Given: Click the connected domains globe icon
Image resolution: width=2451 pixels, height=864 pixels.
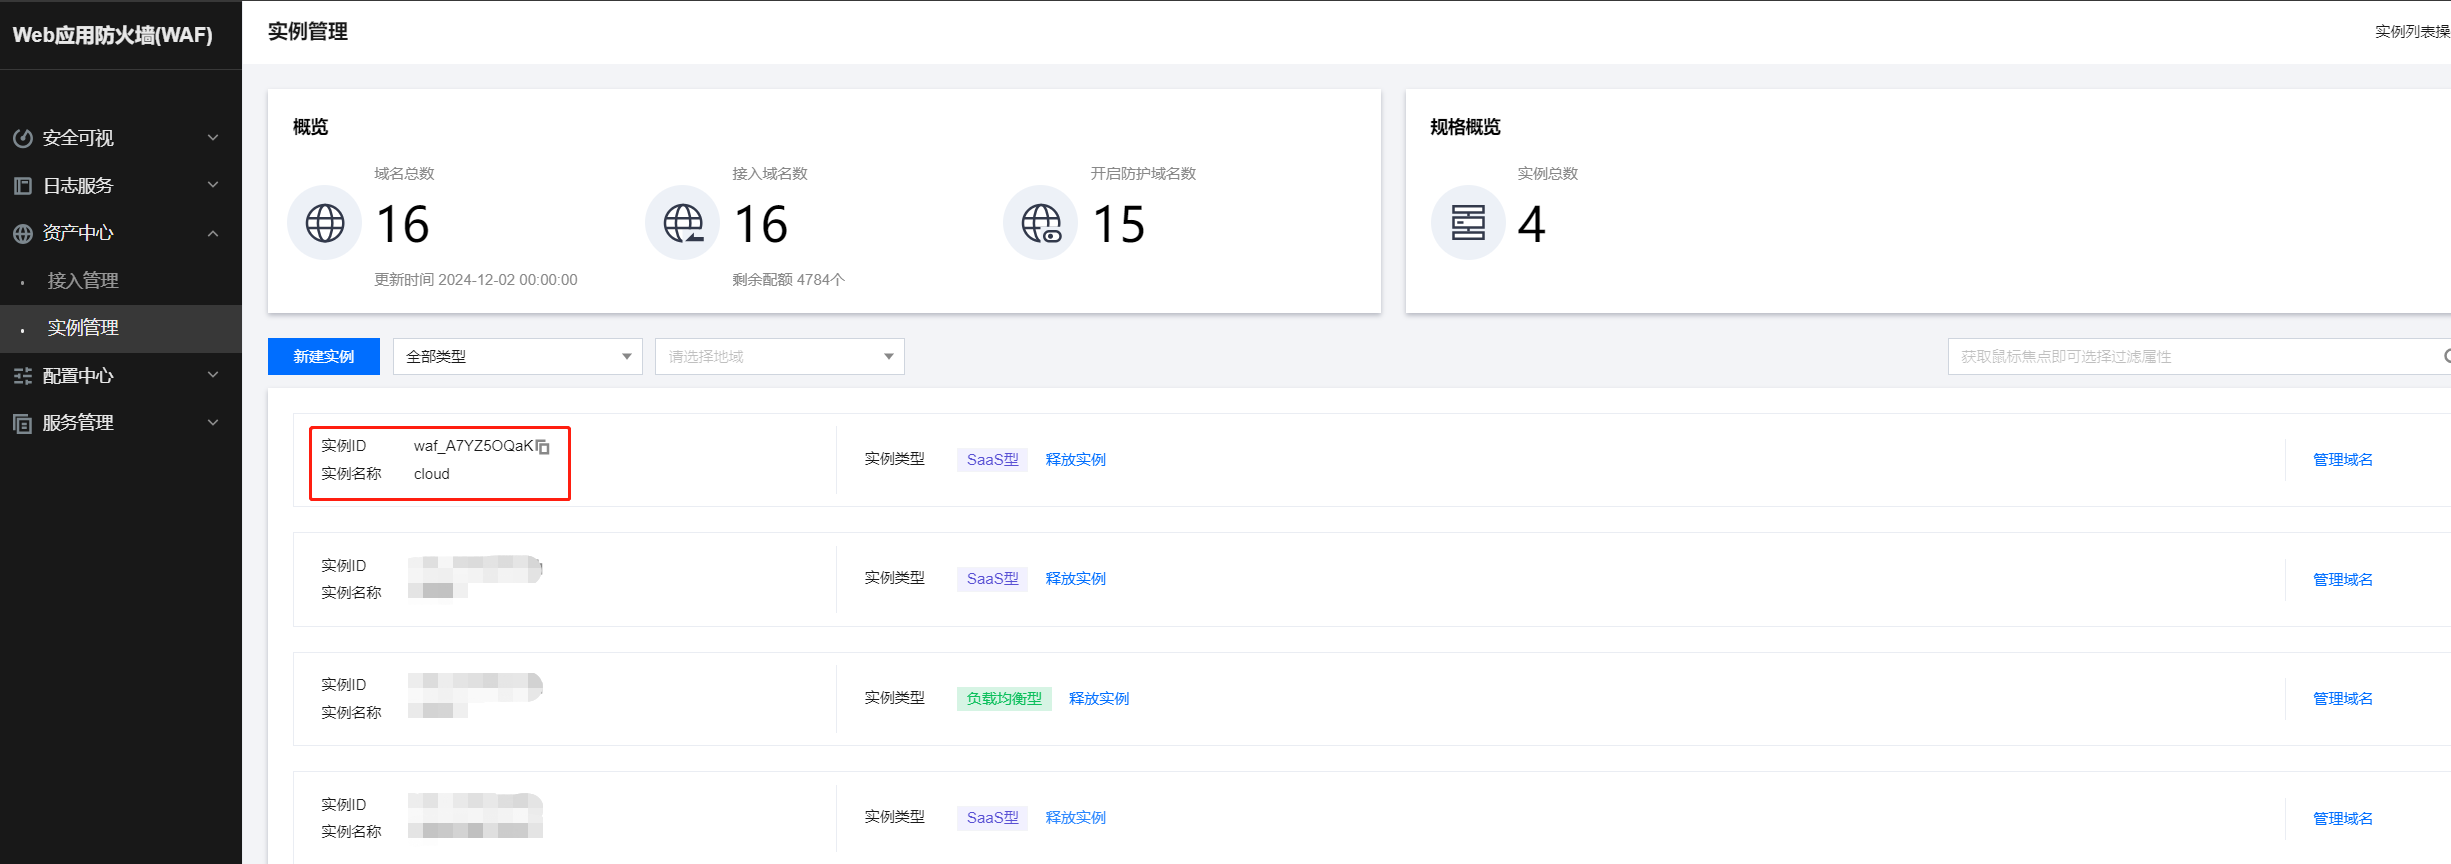Looking at the screenshot, I should click(683, 223).
